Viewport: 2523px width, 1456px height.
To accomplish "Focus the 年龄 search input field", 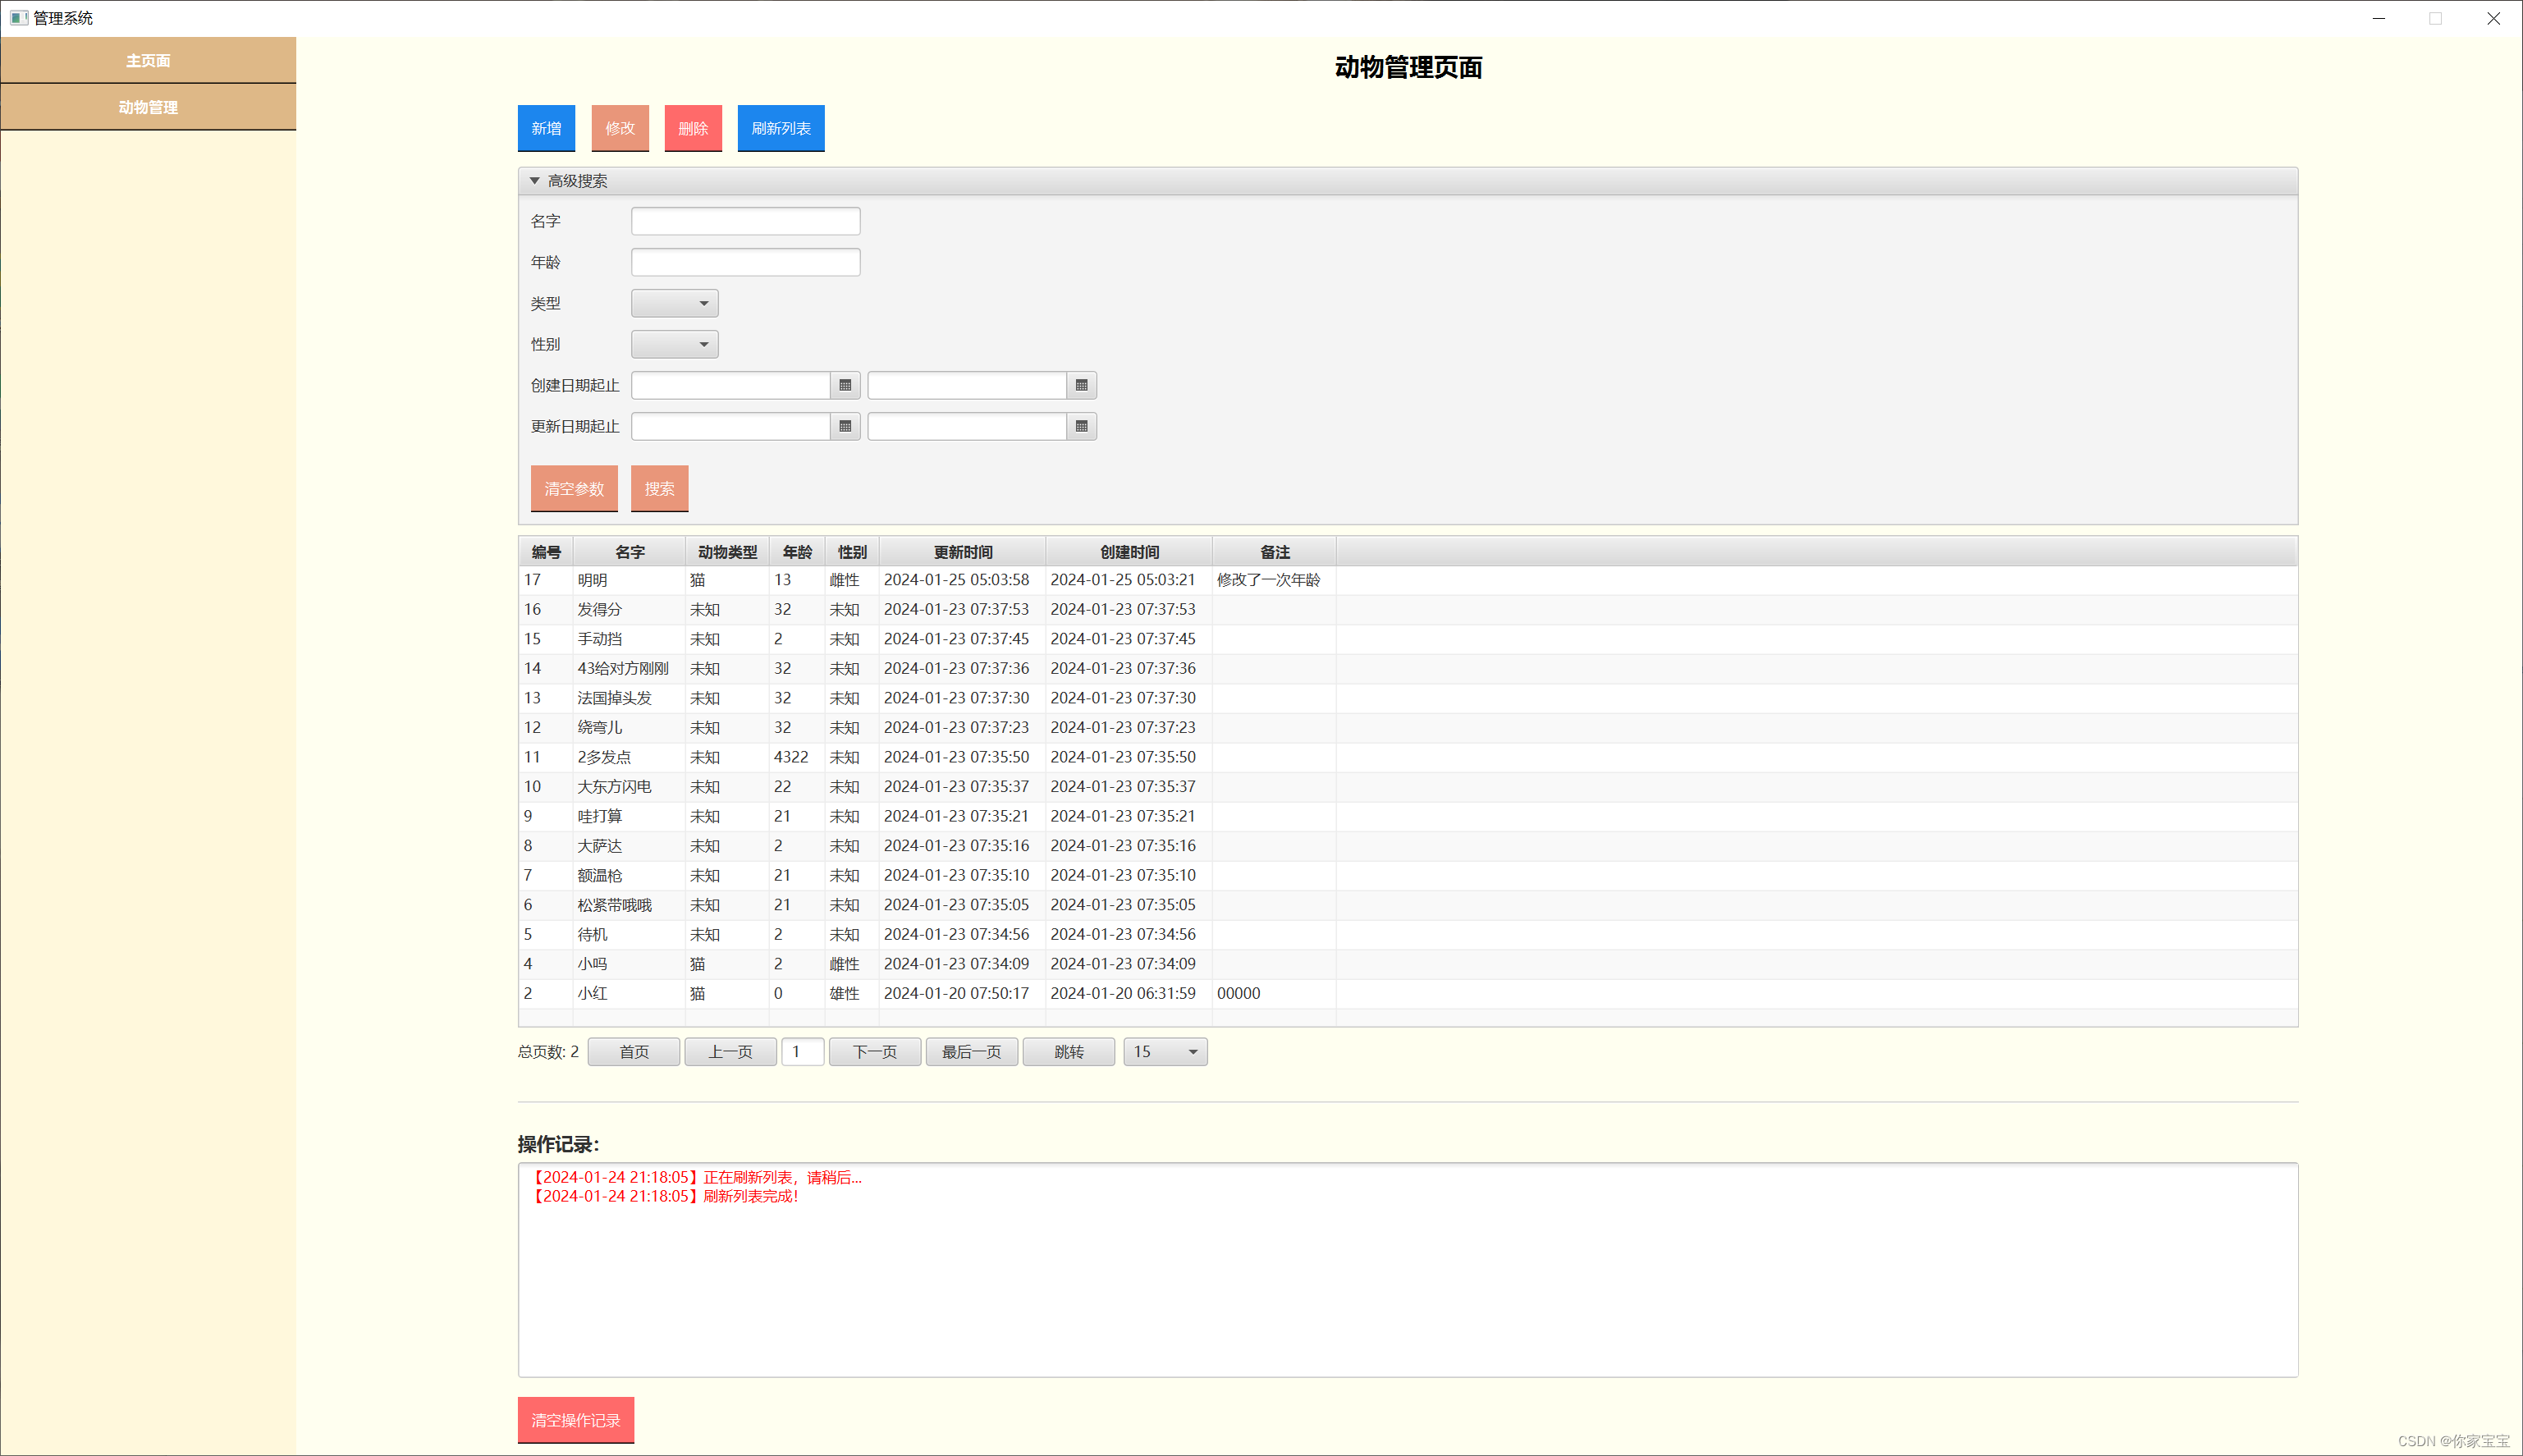I will coord(746,262).
